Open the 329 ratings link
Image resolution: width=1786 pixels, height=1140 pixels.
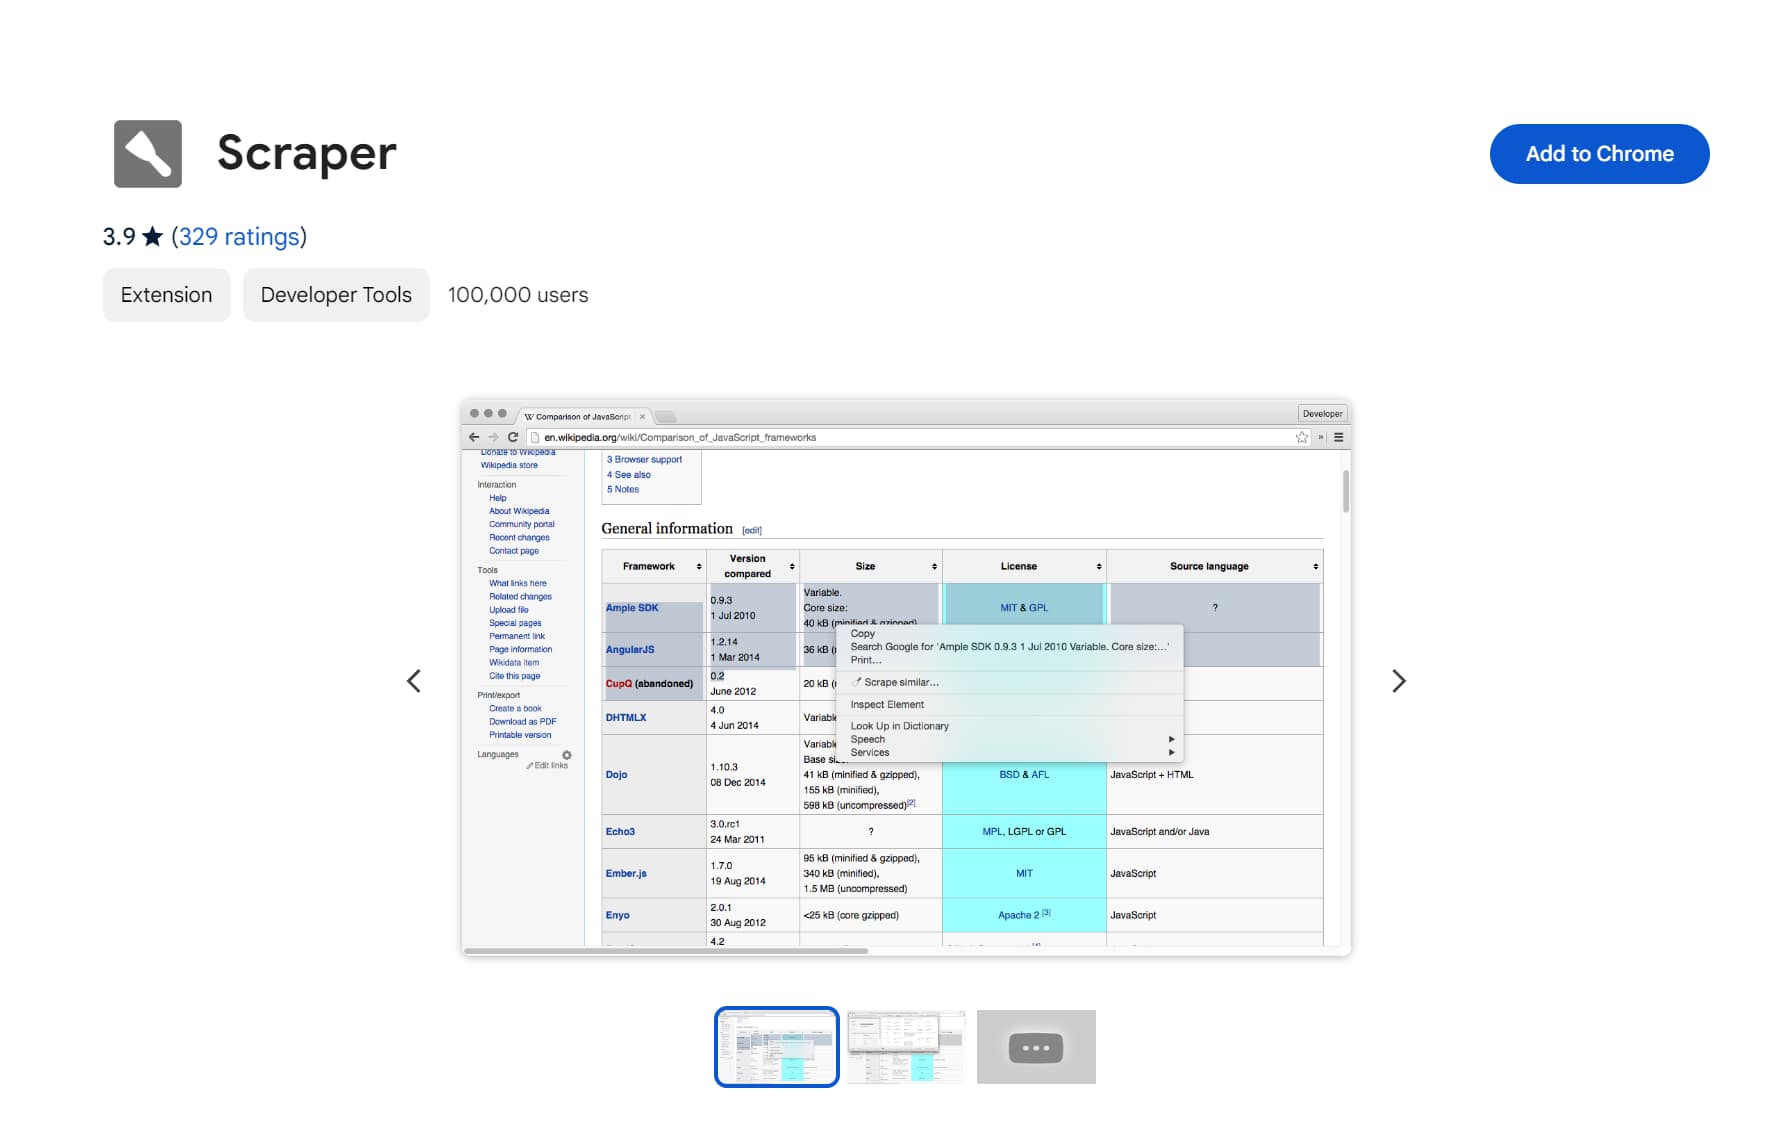point(238,236)
